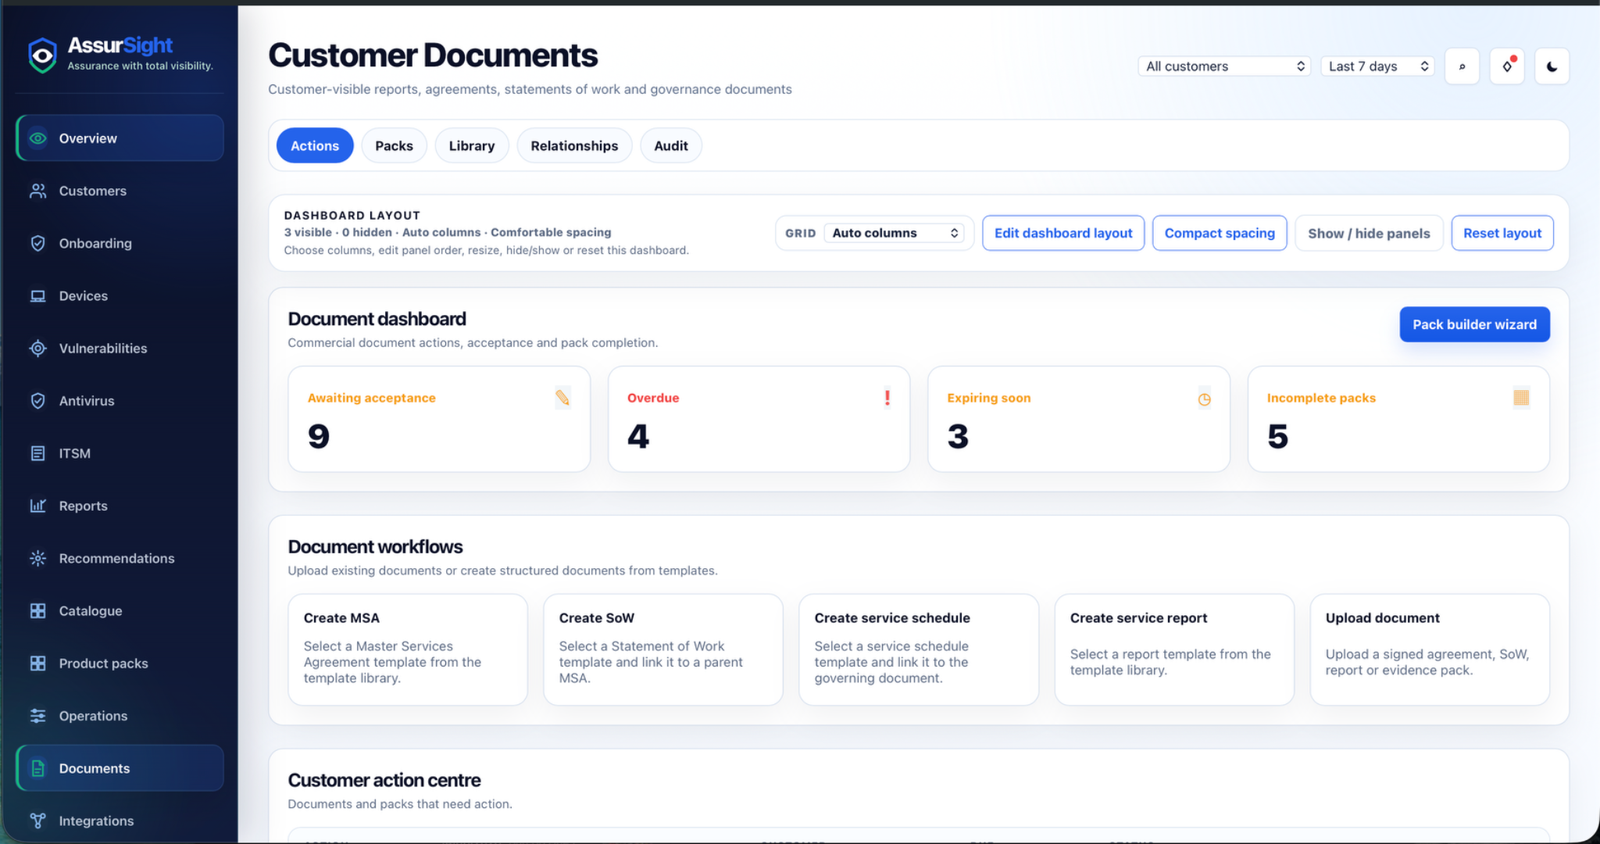Switch to the Library tab
The image size is (1600, 844).
472,146
